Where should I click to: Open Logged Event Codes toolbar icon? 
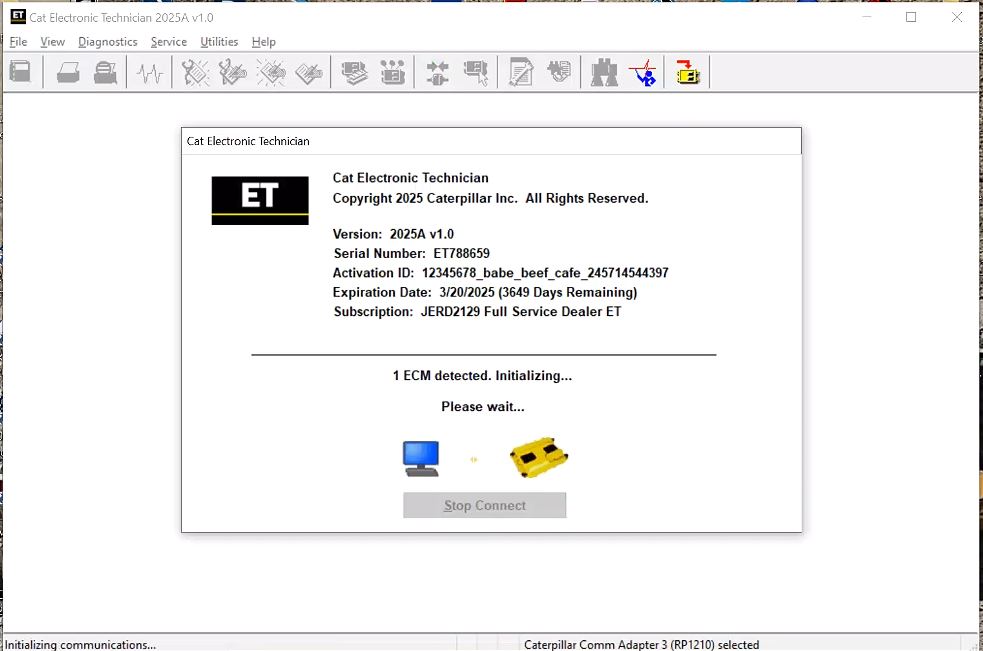(x=309, y=72)
